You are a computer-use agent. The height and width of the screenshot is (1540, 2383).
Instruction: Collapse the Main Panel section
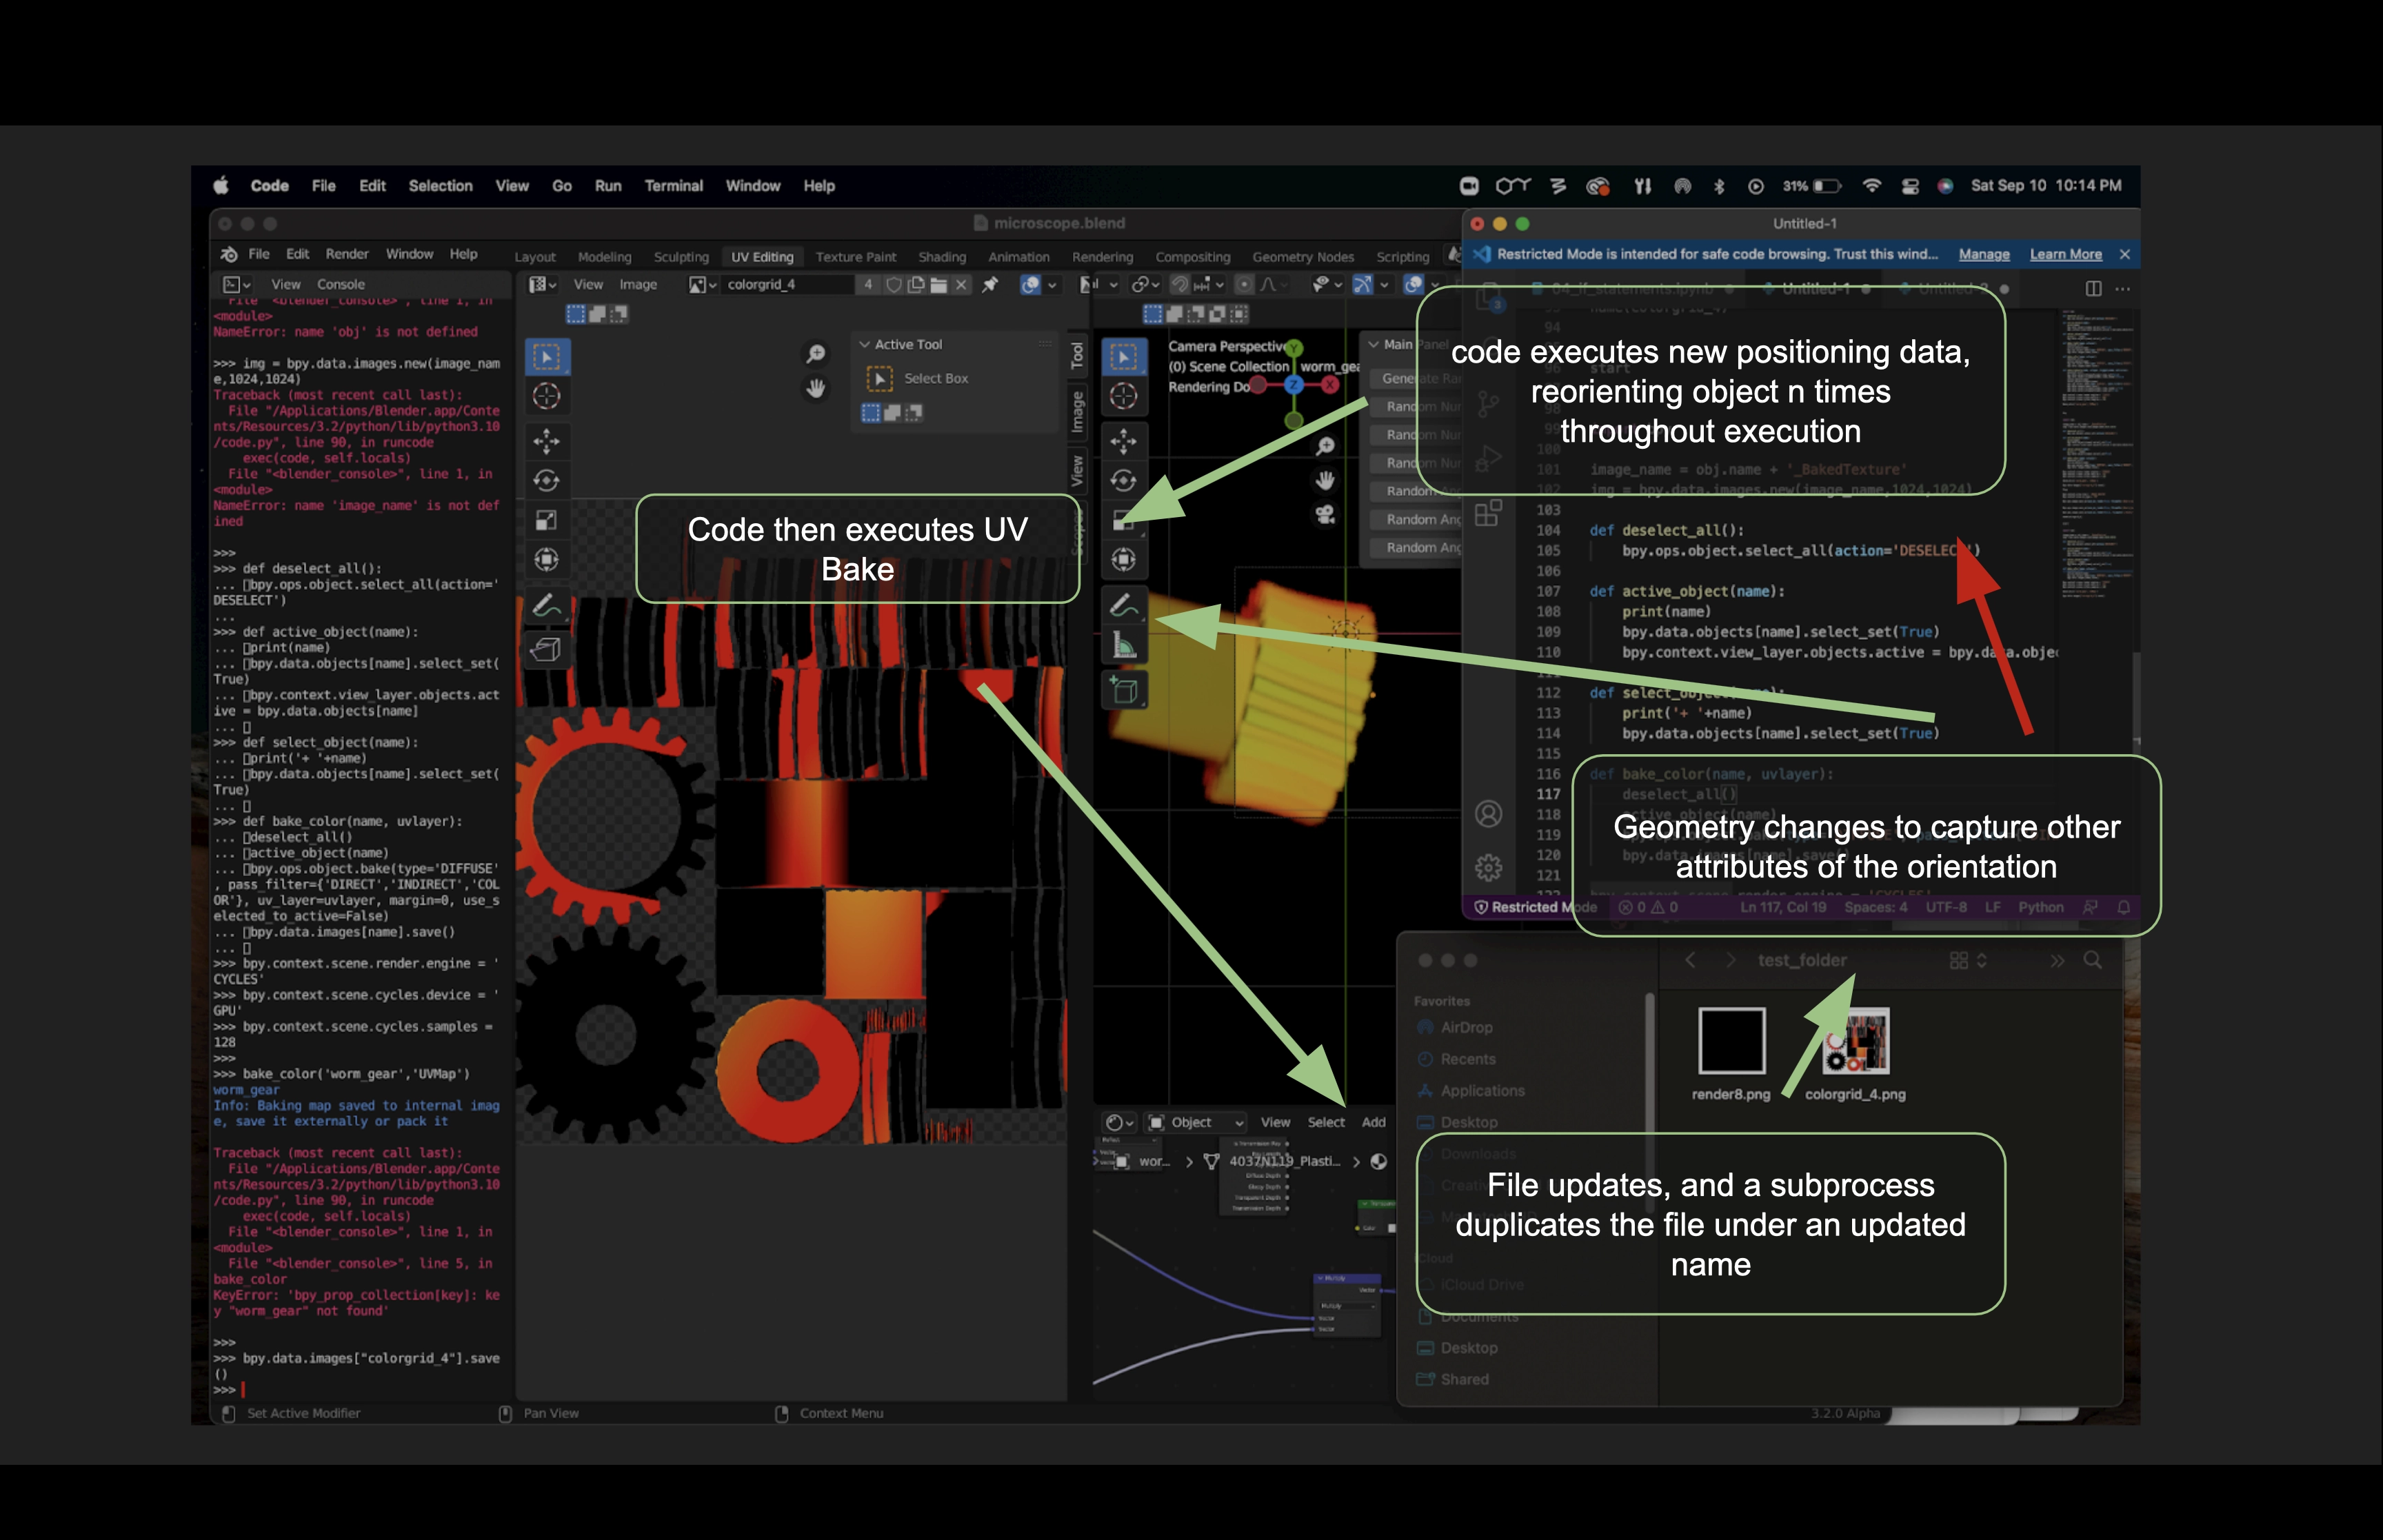(x=1375, y=344)
